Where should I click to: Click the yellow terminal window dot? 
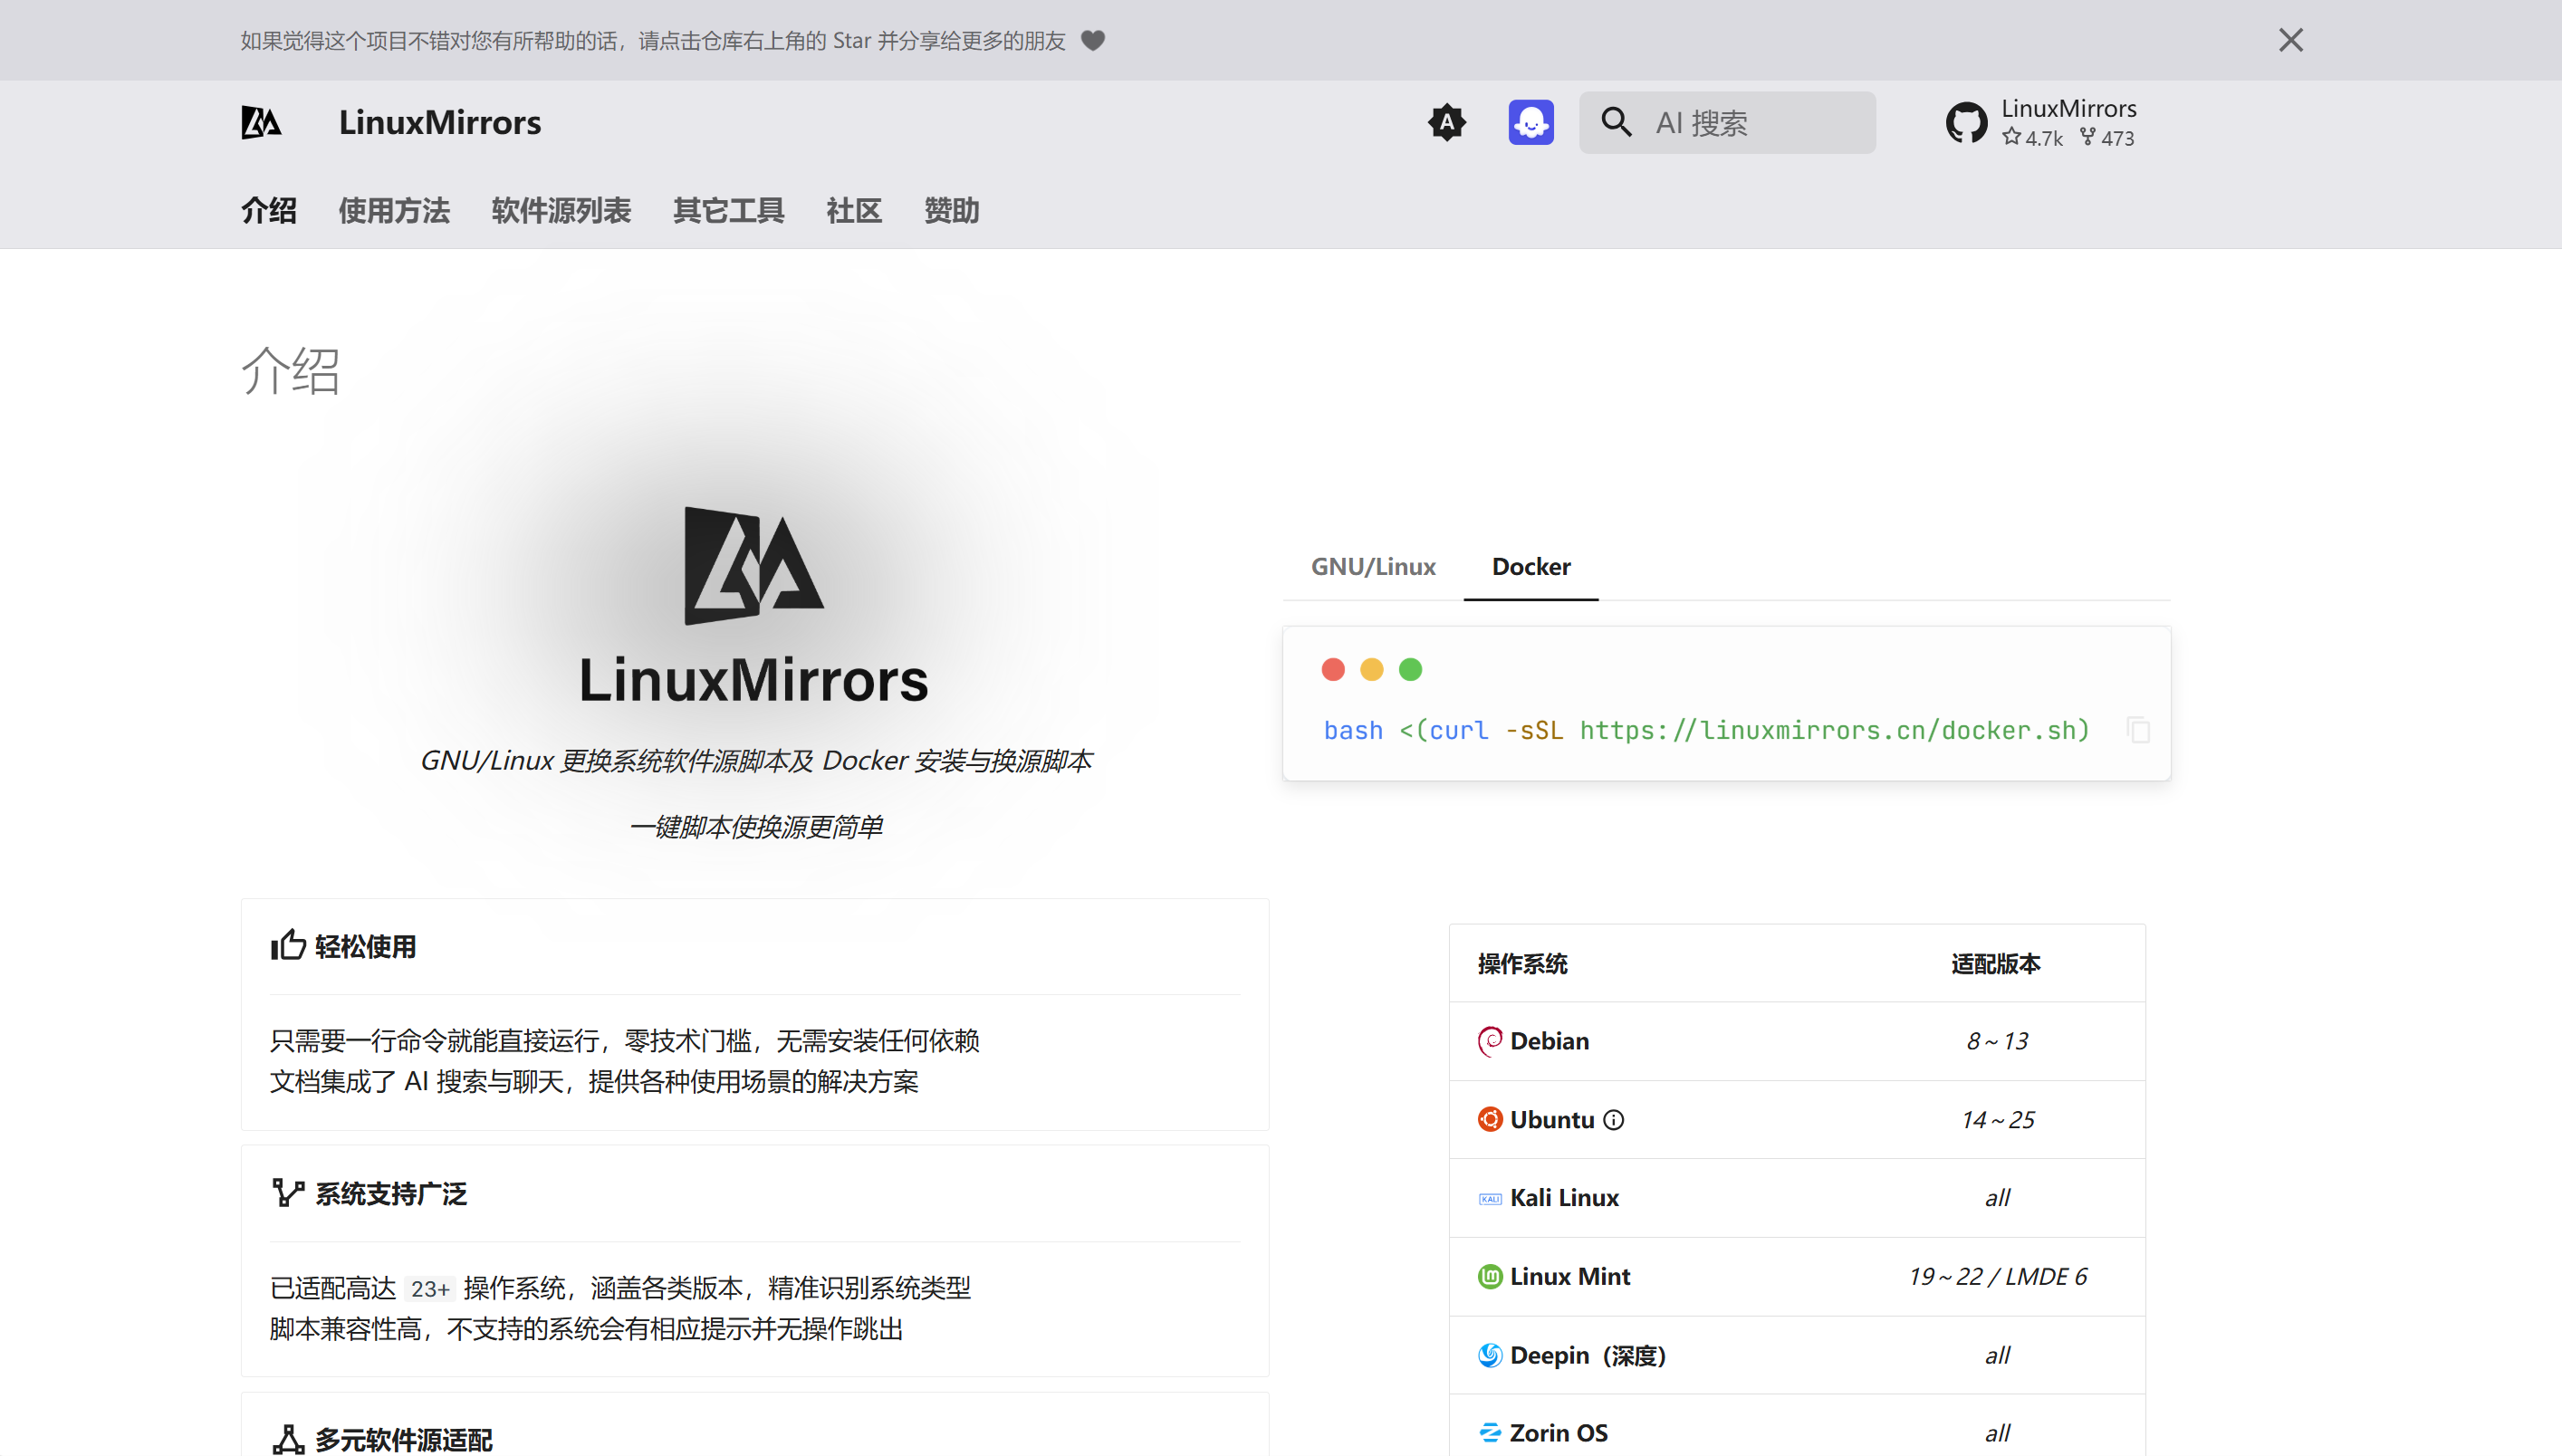tap(1371, 669)
